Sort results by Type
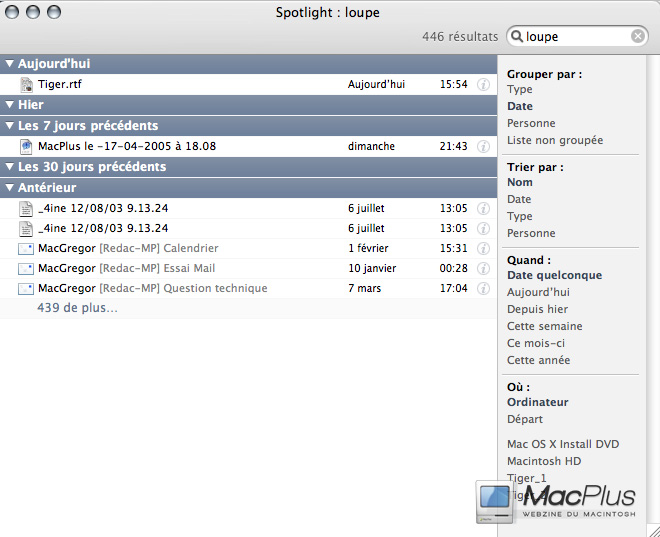The image size is (660, 537). click(519, 216)
